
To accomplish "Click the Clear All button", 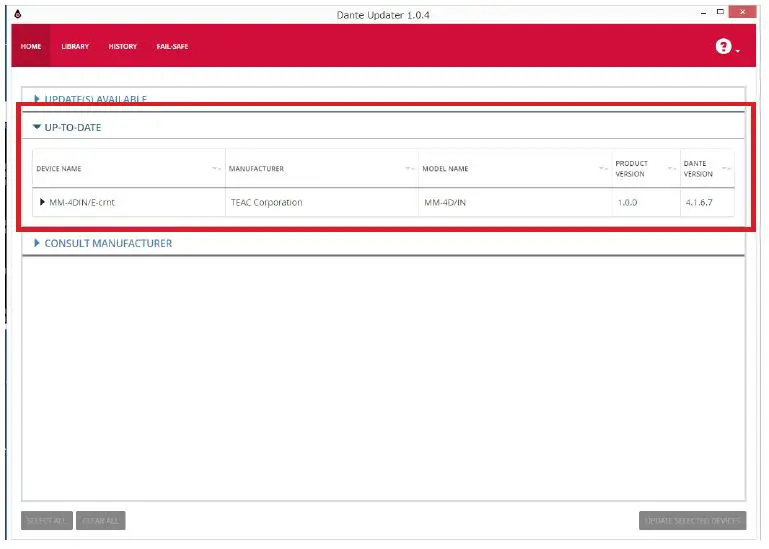I will tap(101, 521).
